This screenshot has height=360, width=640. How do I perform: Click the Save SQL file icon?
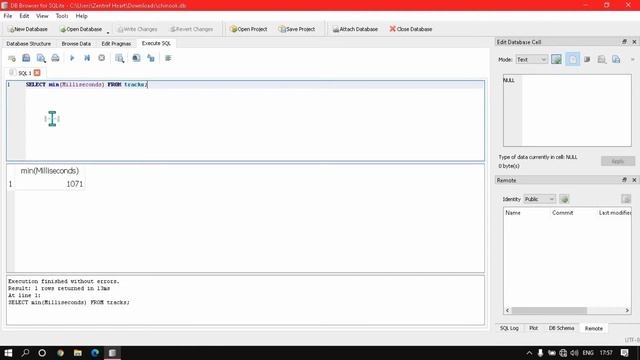pos(41,58)
